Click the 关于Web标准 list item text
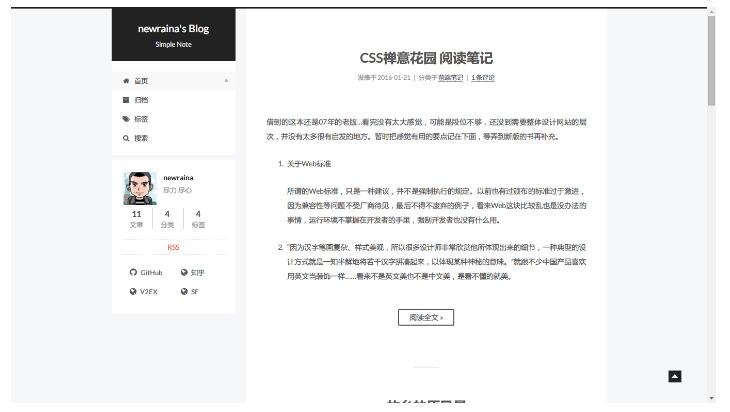 [x=309, y=164]
